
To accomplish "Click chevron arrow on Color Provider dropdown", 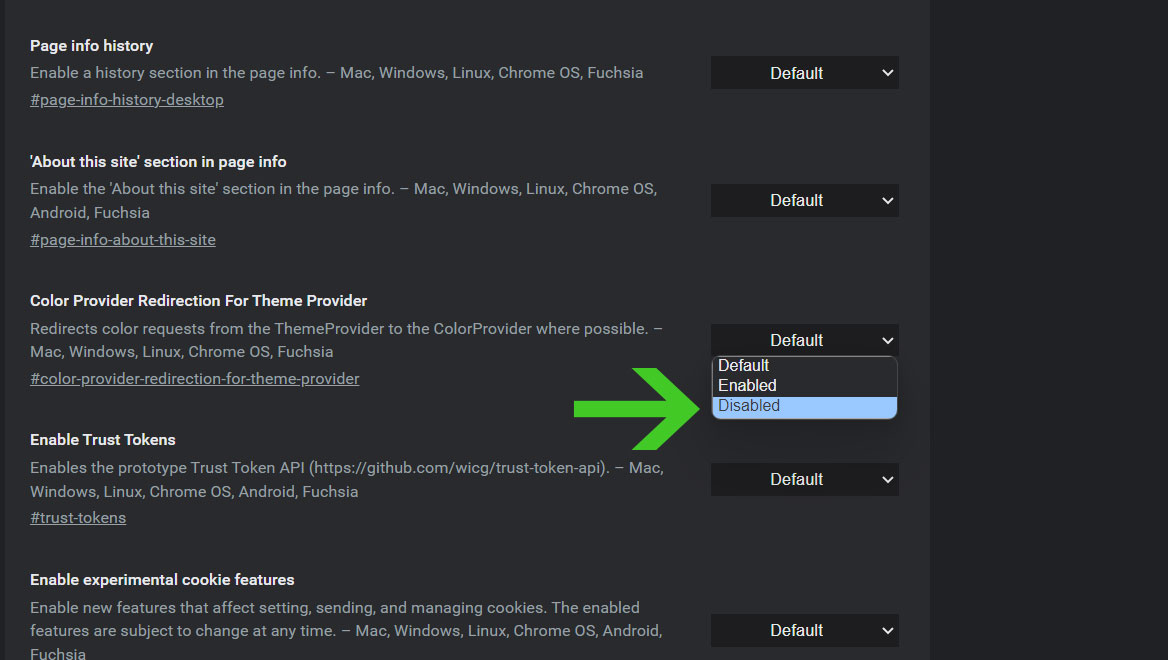I will [887, 340].
